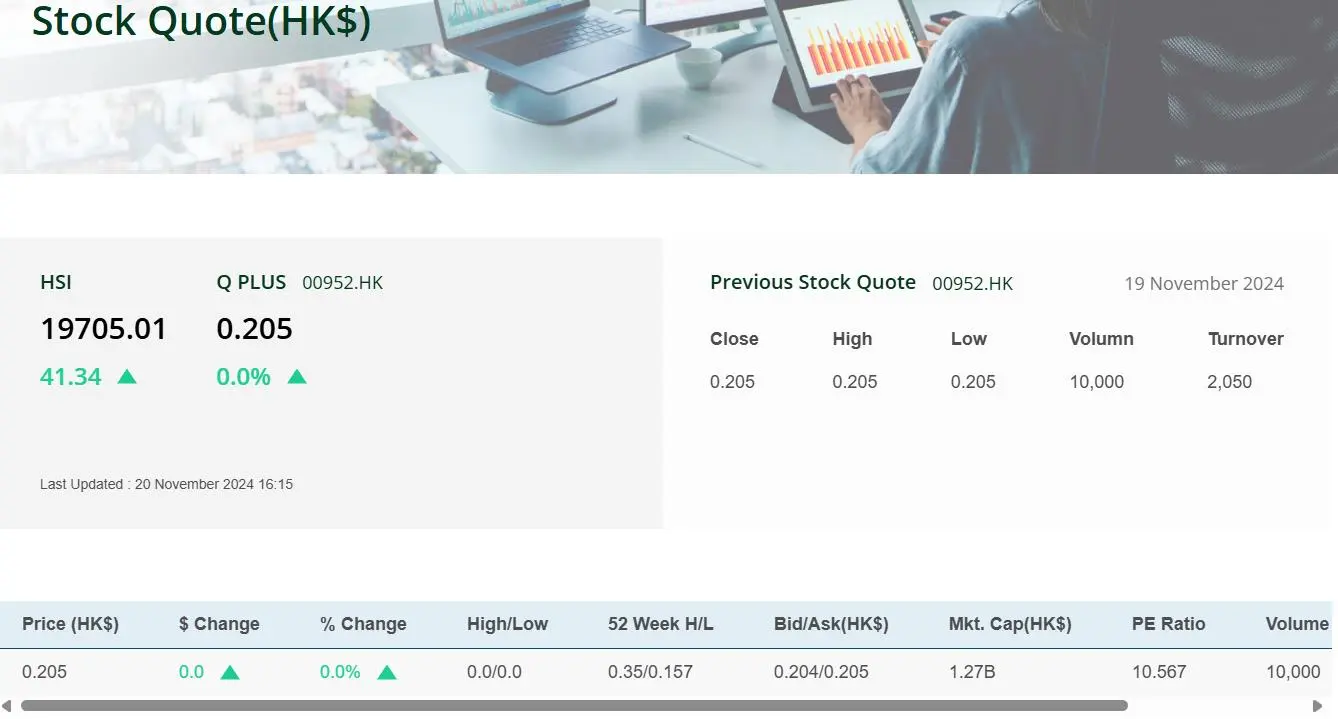This screenshot has width=1338, height=719.
Task: Click the up arrow in the % Change cell
Action: pos(387,672)
